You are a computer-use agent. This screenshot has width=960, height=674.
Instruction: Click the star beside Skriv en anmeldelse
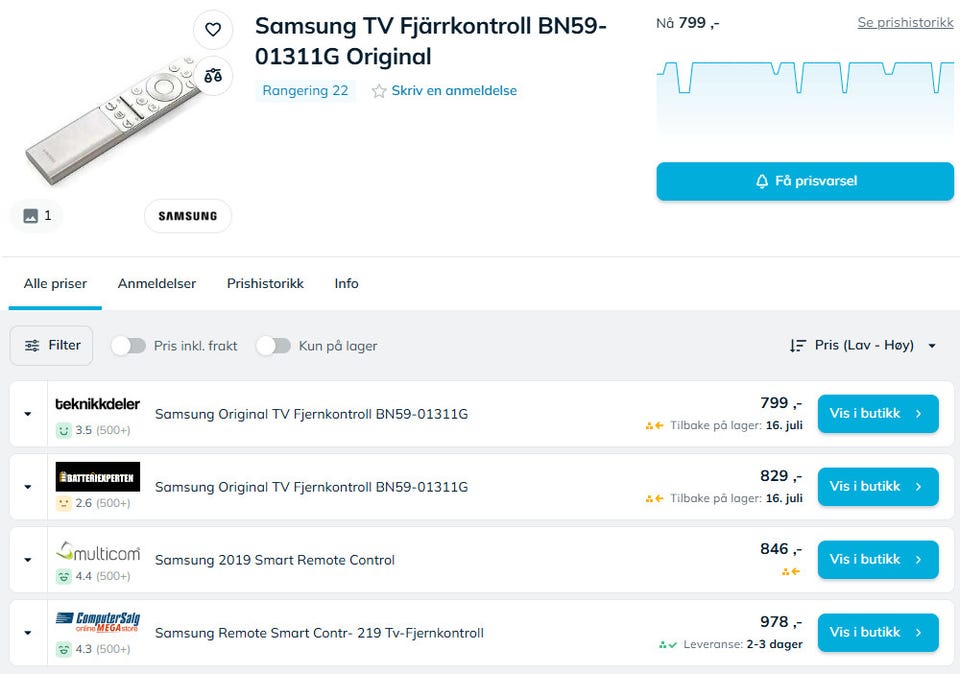pyautogui.click(x=379, y=91)
